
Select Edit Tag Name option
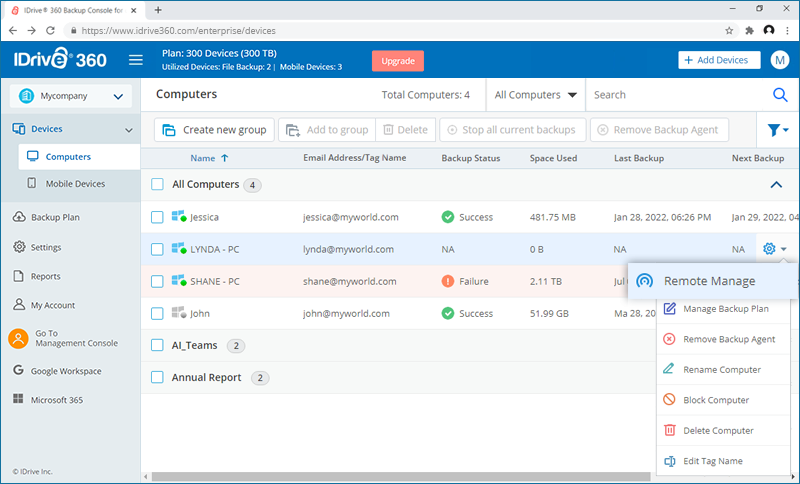(723, 461)
